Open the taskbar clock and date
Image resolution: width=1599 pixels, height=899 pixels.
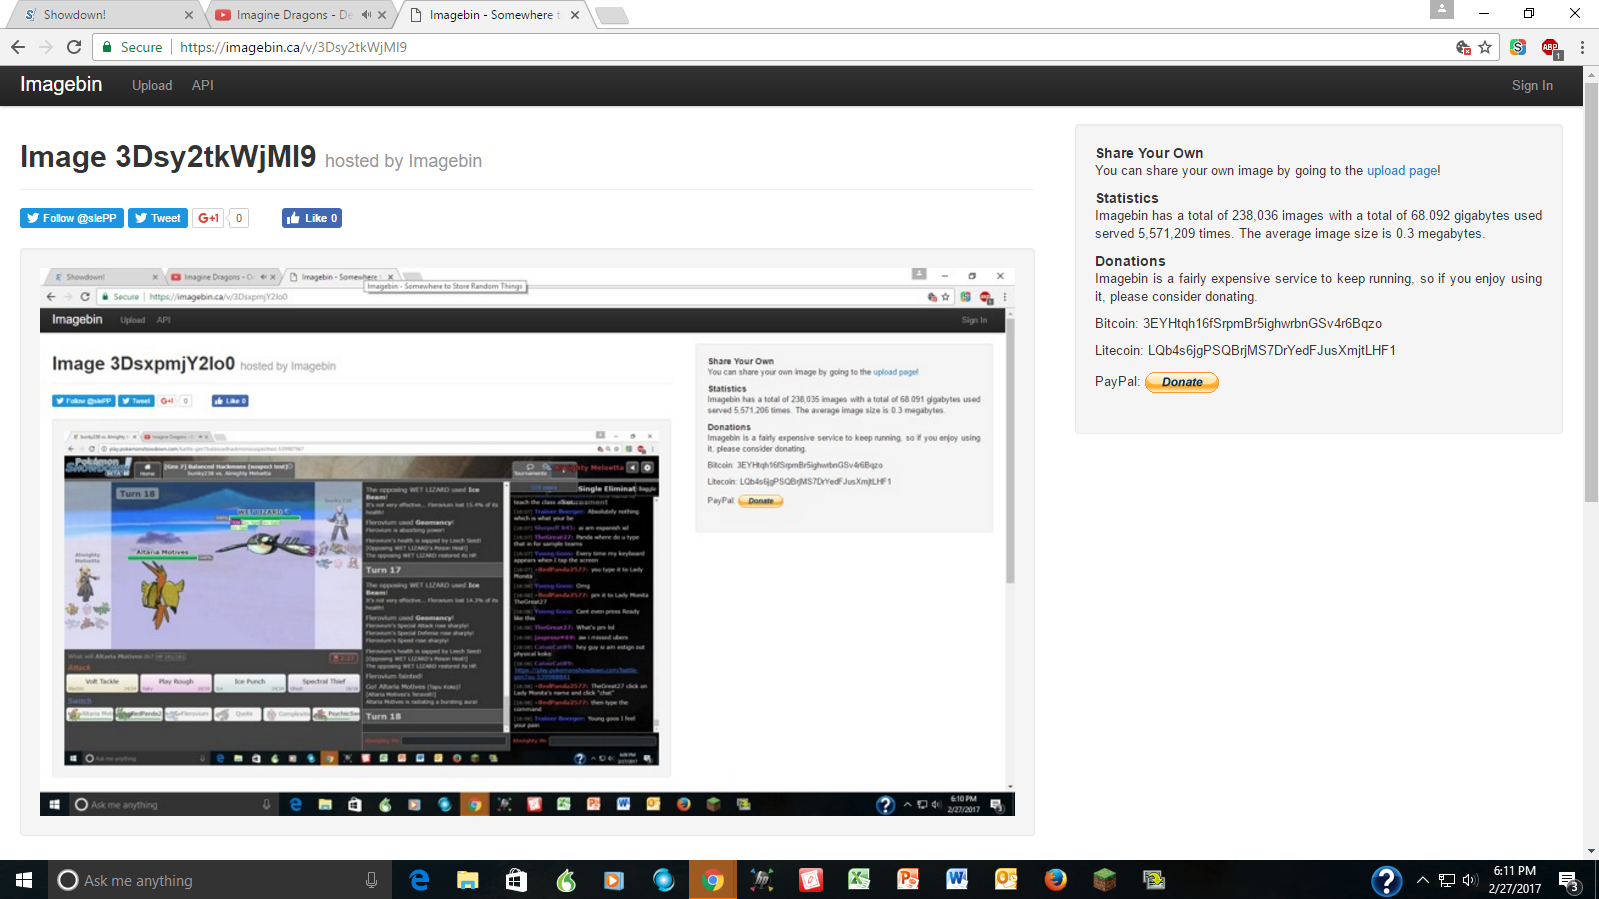(1515, 880)
